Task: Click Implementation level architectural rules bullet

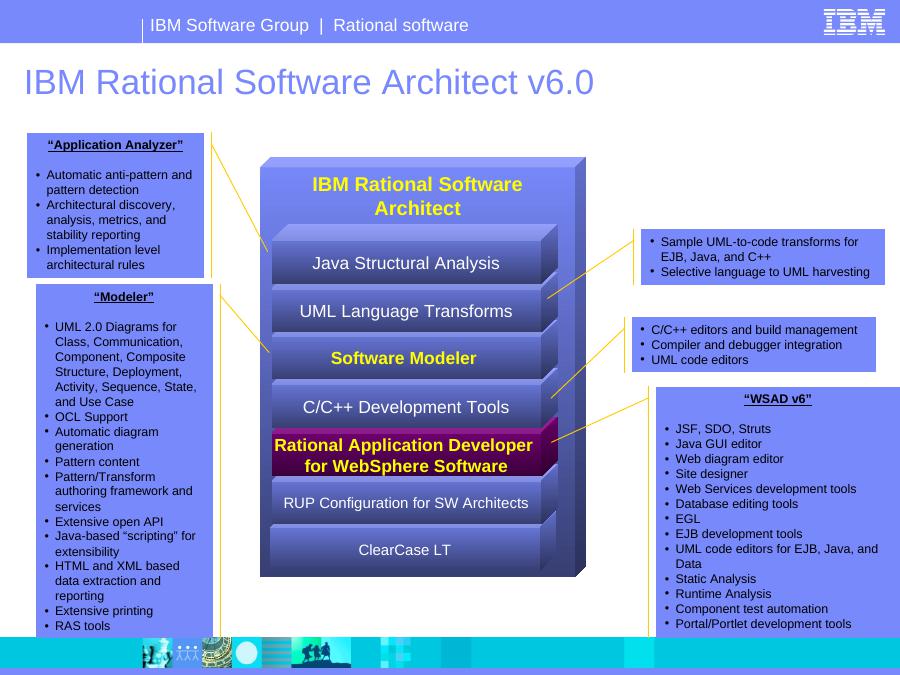Action: (x=103, y=257)
